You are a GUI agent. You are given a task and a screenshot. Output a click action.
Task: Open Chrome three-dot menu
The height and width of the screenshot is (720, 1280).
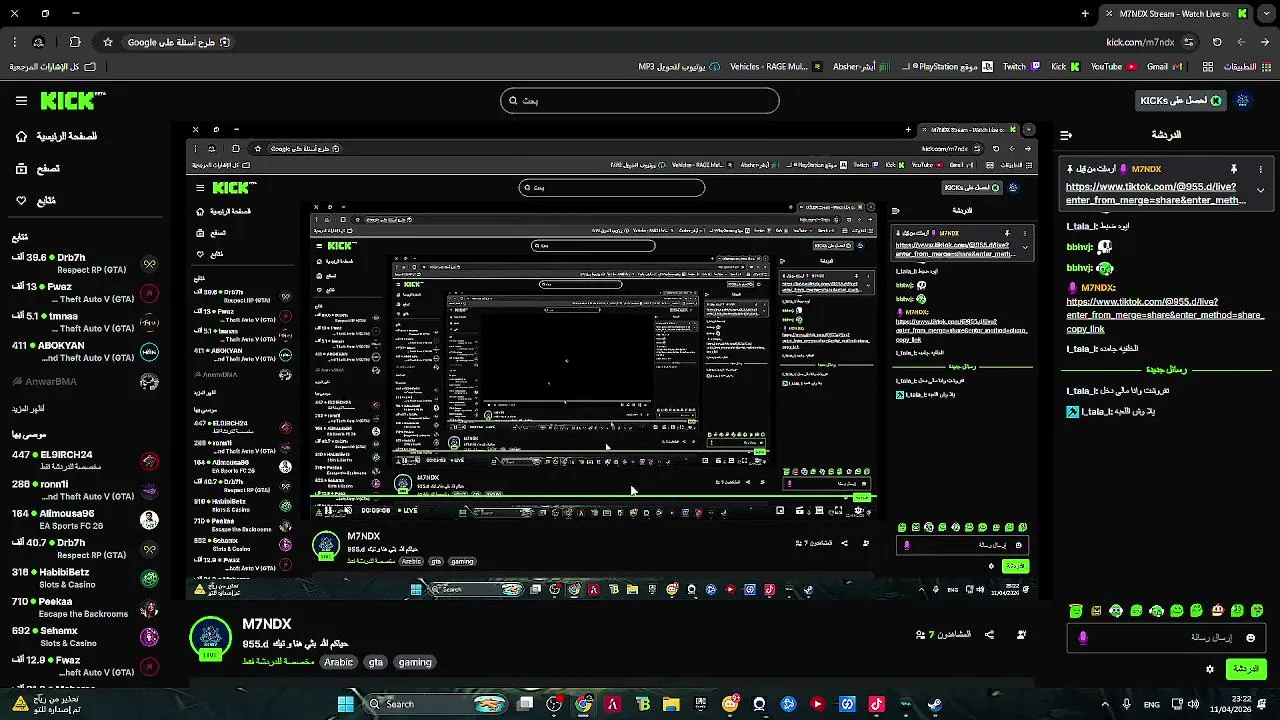pyautogui.click(x=14, y=42)
